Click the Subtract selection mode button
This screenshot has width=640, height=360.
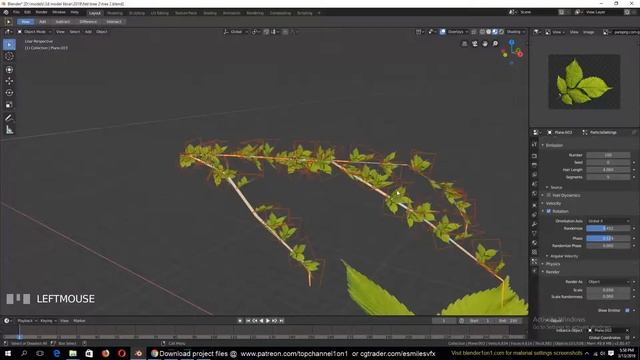(x=62, y=22)
